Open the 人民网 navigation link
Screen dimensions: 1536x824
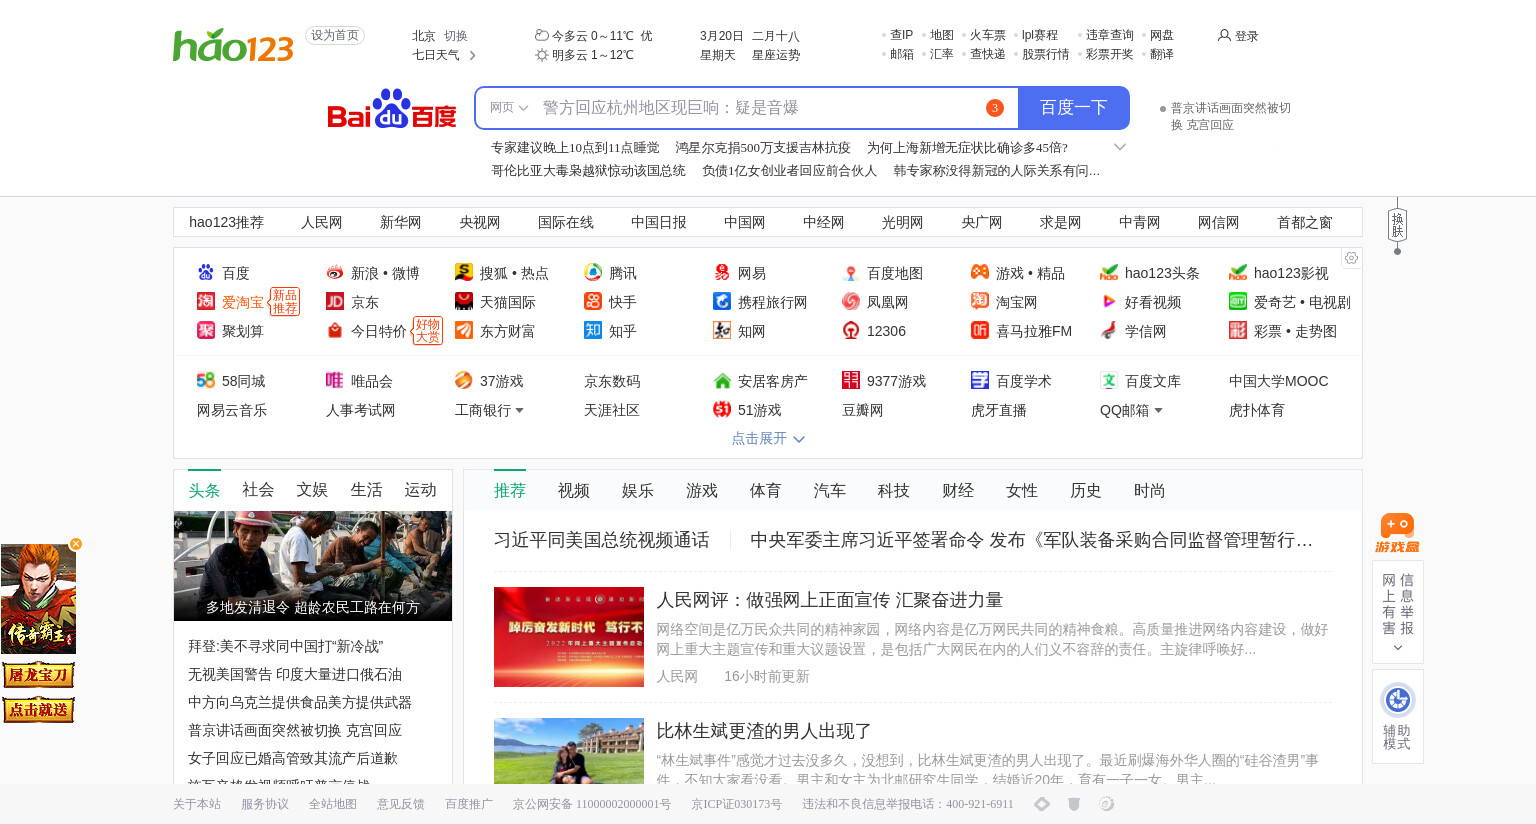[322, 222]
